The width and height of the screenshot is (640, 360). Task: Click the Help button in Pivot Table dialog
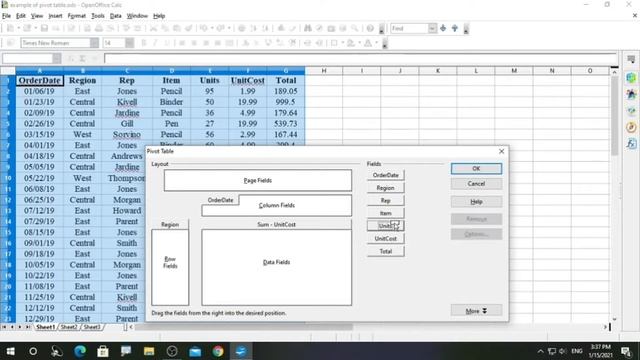tap(476, 202)
